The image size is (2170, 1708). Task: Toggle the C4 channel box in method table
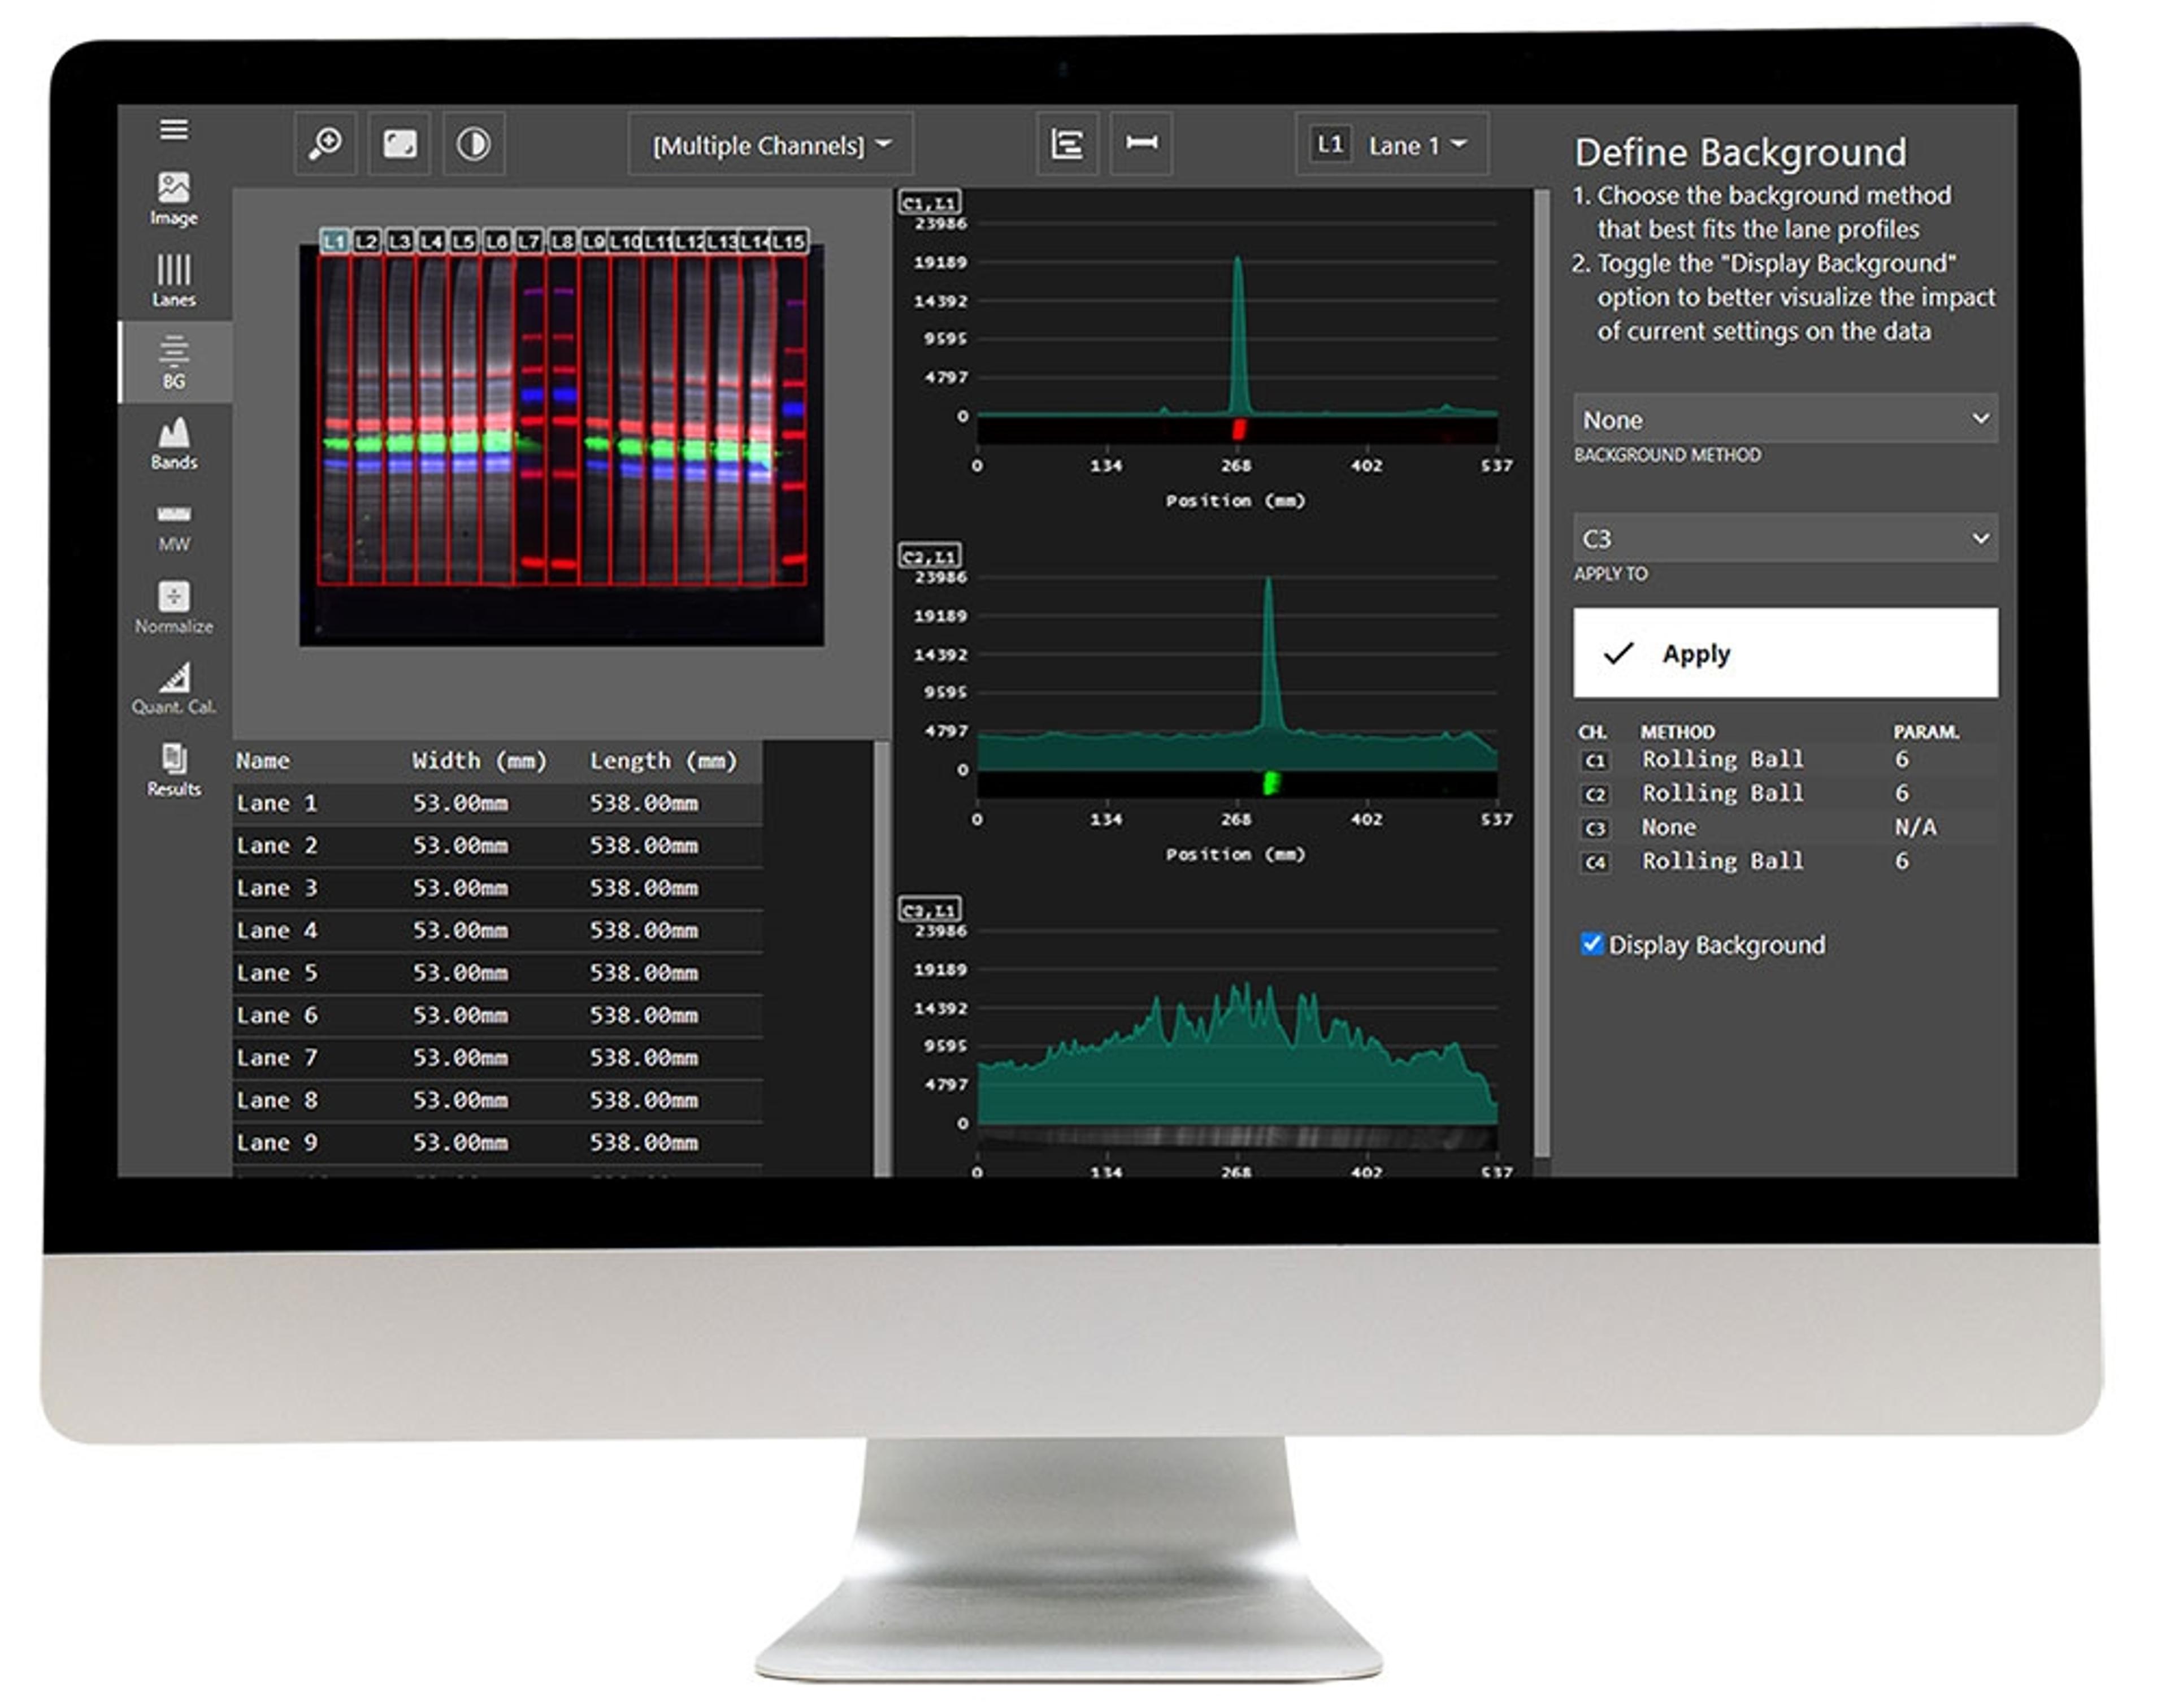(x=1595, y=863)
